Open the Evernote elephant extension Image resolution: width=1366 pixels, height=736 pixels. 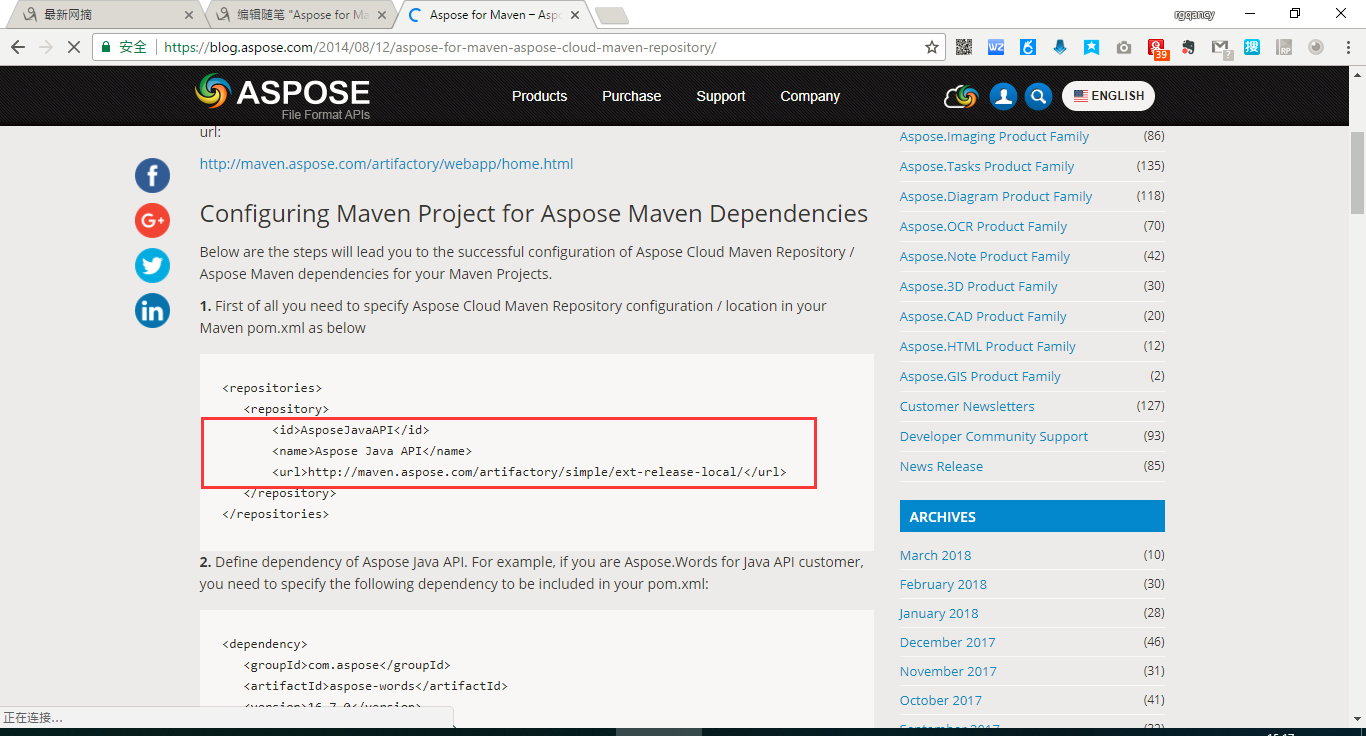click(x=1188, y=47)
